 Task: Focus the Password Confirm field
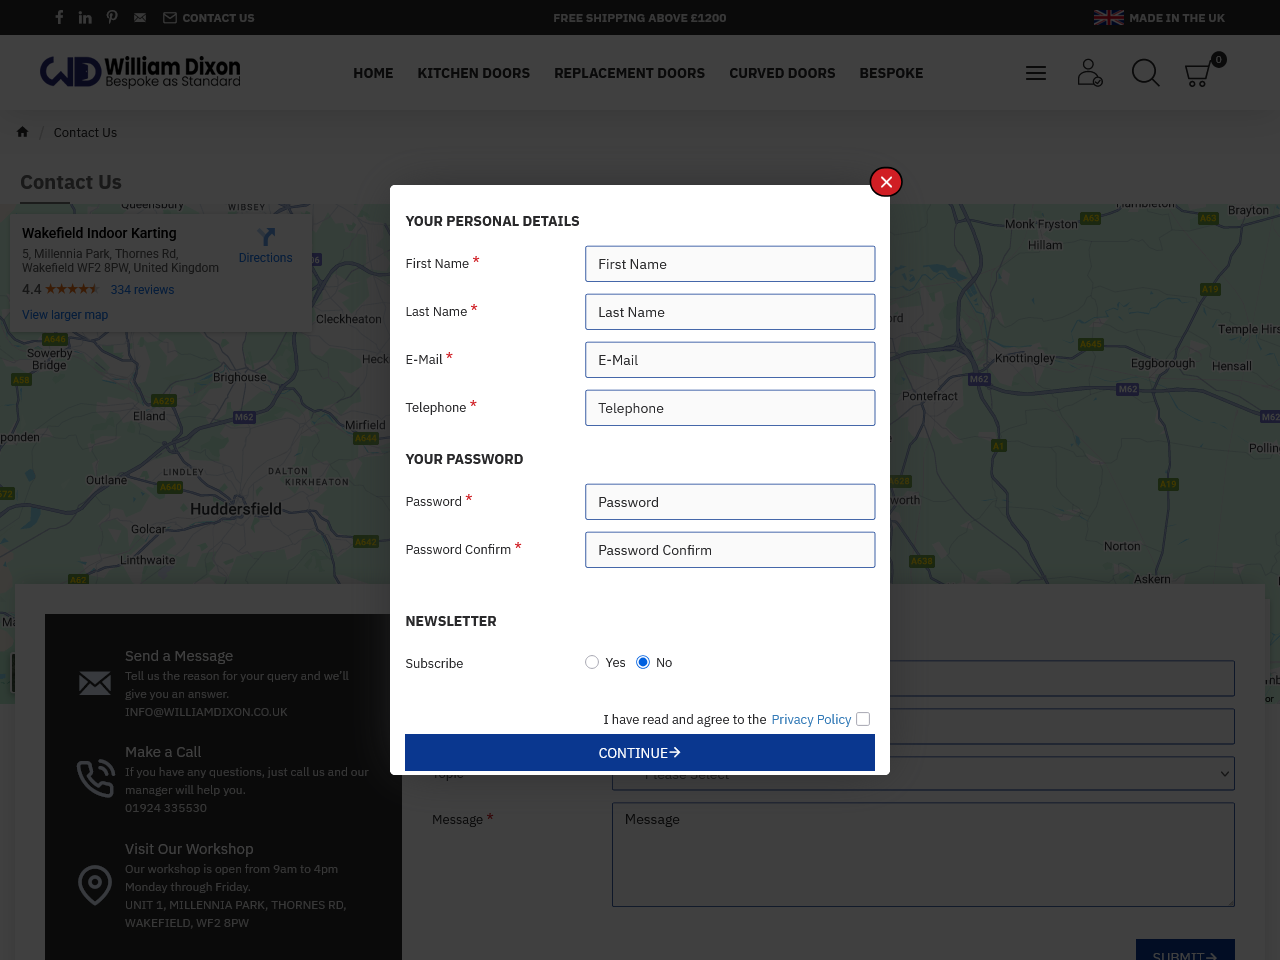[x=730, y=550]
